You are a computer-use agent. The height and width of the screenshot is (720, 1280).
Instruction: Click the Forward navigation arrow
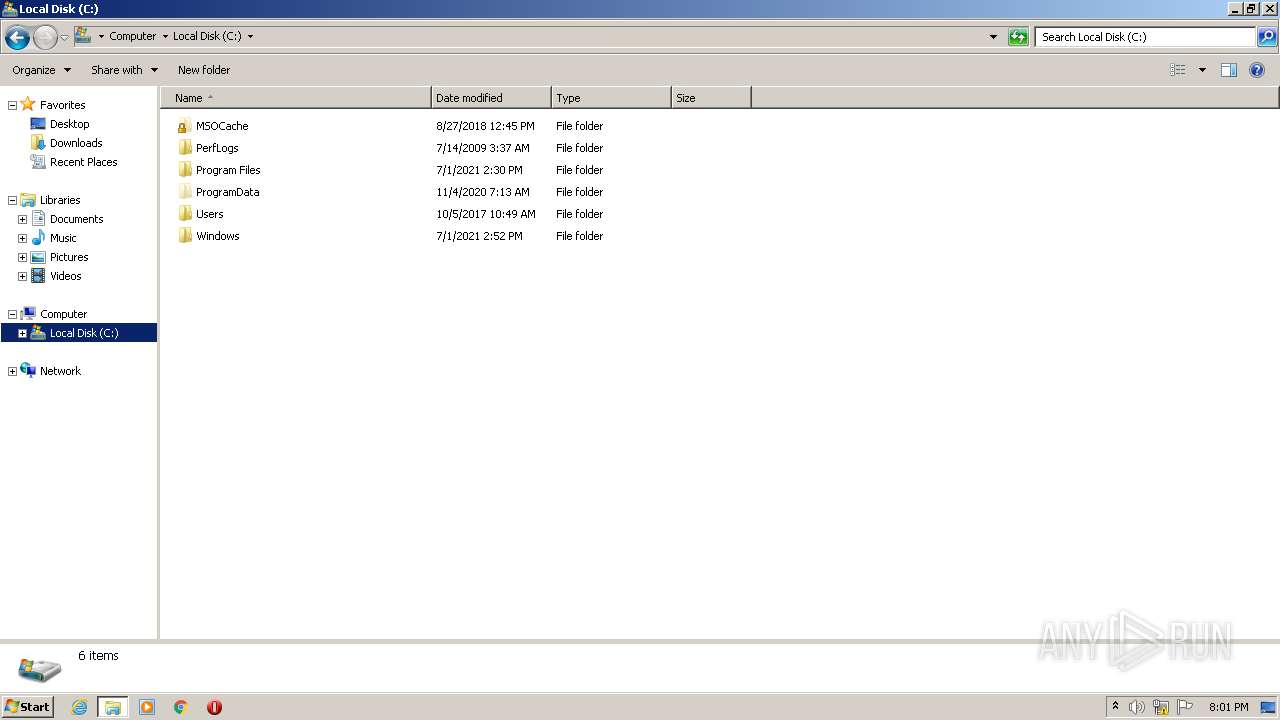coord(45,38)
